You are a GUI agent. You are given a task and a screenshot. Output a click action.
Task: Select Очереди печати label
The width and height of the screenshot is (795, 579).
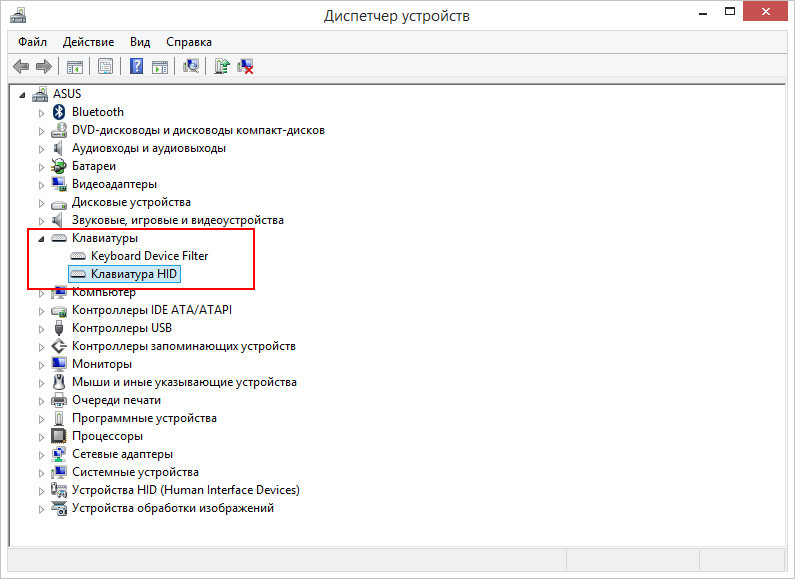[x=116, y=400]
